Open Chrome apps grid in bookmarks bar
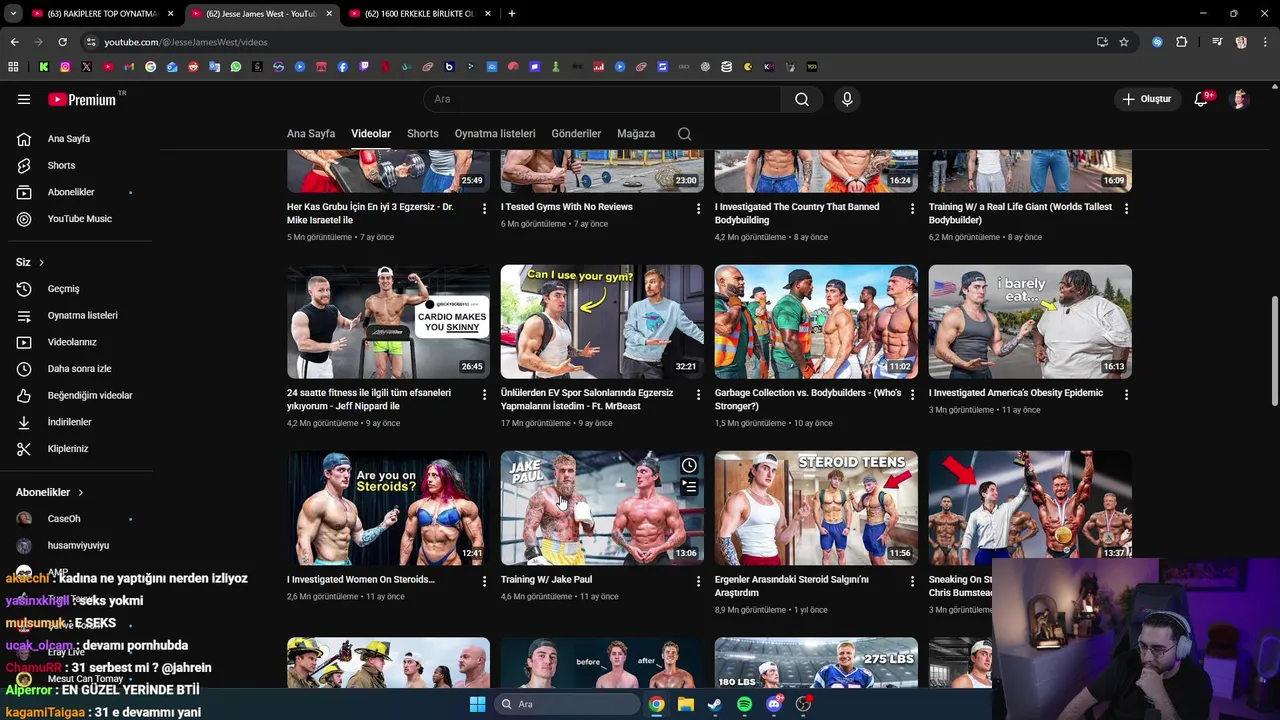Viewport: 1280px width, 720px height. pyautogui.click(x=13, y=67)
